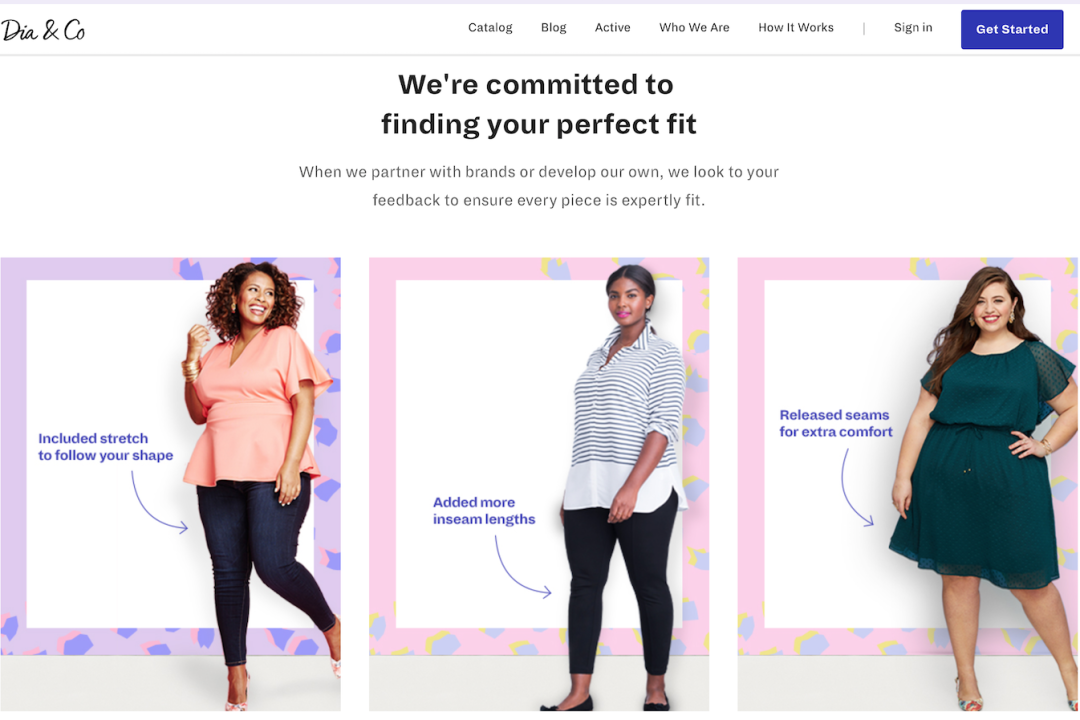The image size is (1080, 720).
Task: Open the Who We Are page
Action: [x=694, y=28]
